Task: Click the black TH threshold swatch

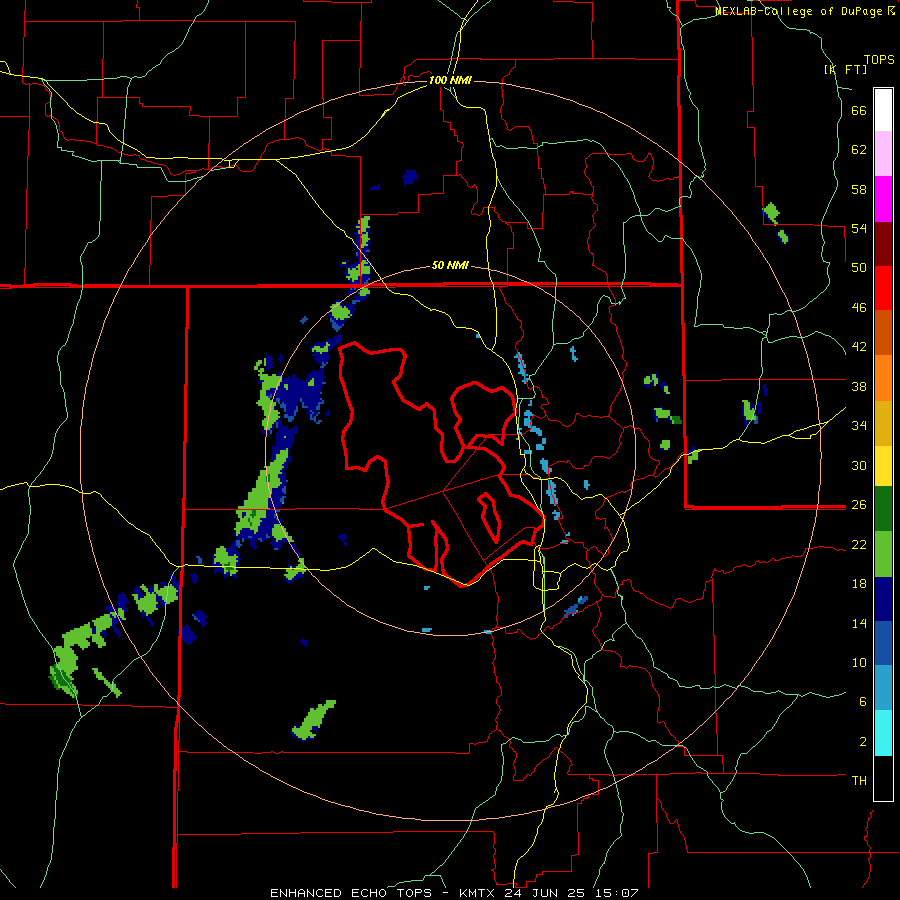Action: pyautogui.click(x=883, y=778)
